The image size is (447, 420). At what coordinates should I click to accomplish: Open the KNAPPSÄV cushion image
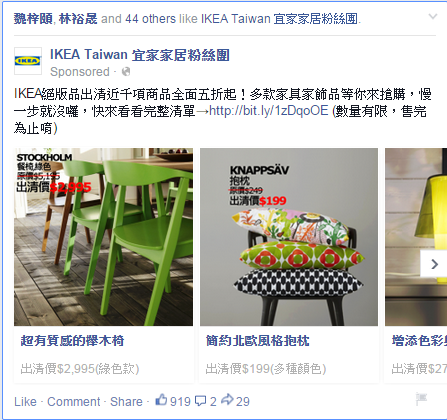coord(289,237)
